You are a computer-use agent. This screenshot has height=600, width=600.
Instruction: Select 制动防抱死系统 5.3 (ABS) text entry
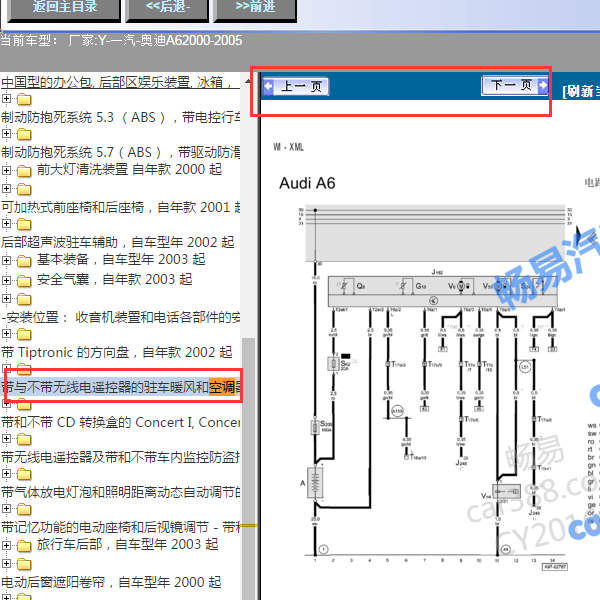[121, 117]
